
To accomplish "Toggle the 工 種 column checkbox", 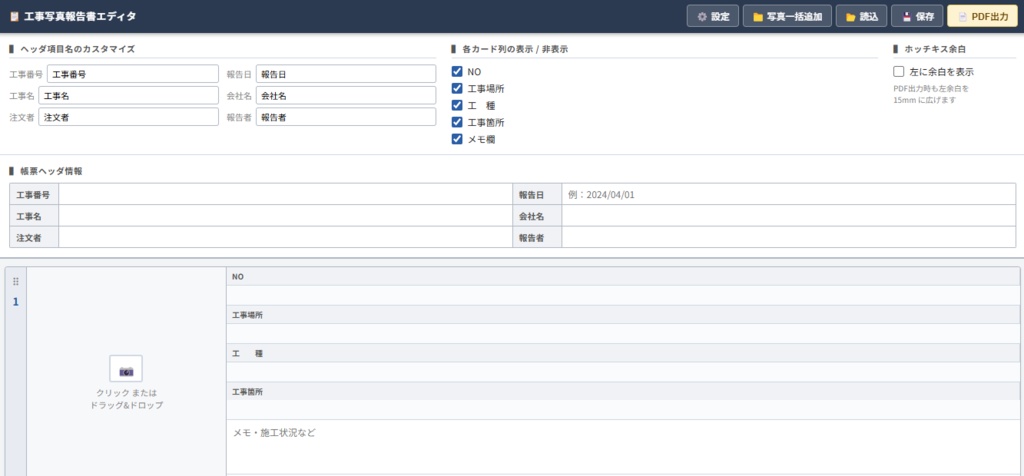I will 457,105.
